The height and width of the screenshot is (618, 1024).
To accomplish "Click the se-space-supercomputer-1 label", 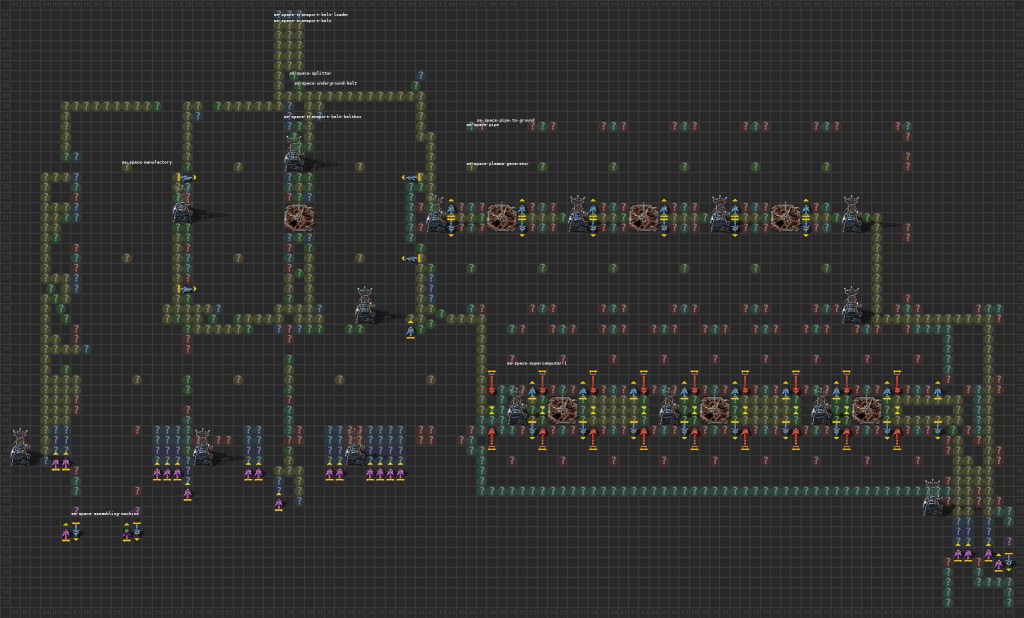I will (x=537, y=363).
